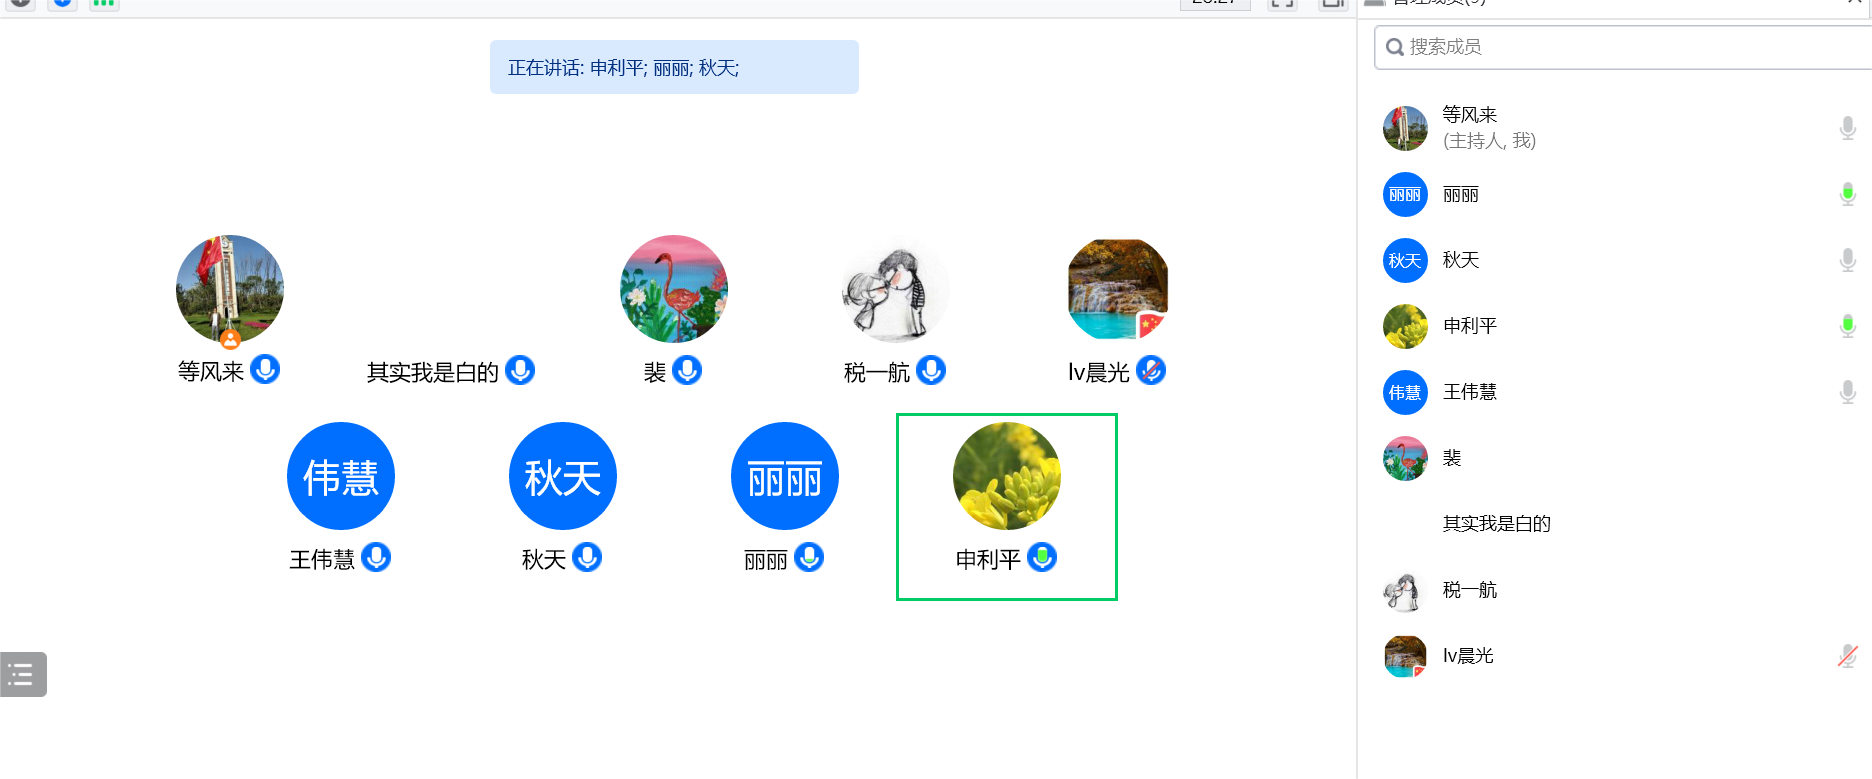Click the microphone icon next to 税一航 in grid
Screen dimensions: 1872x779
(931, 370)
